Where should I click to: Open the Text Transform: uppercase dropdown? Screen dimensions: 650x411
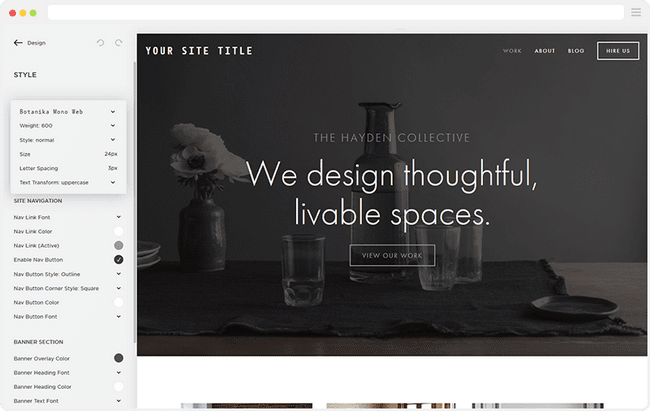point(68,182)
